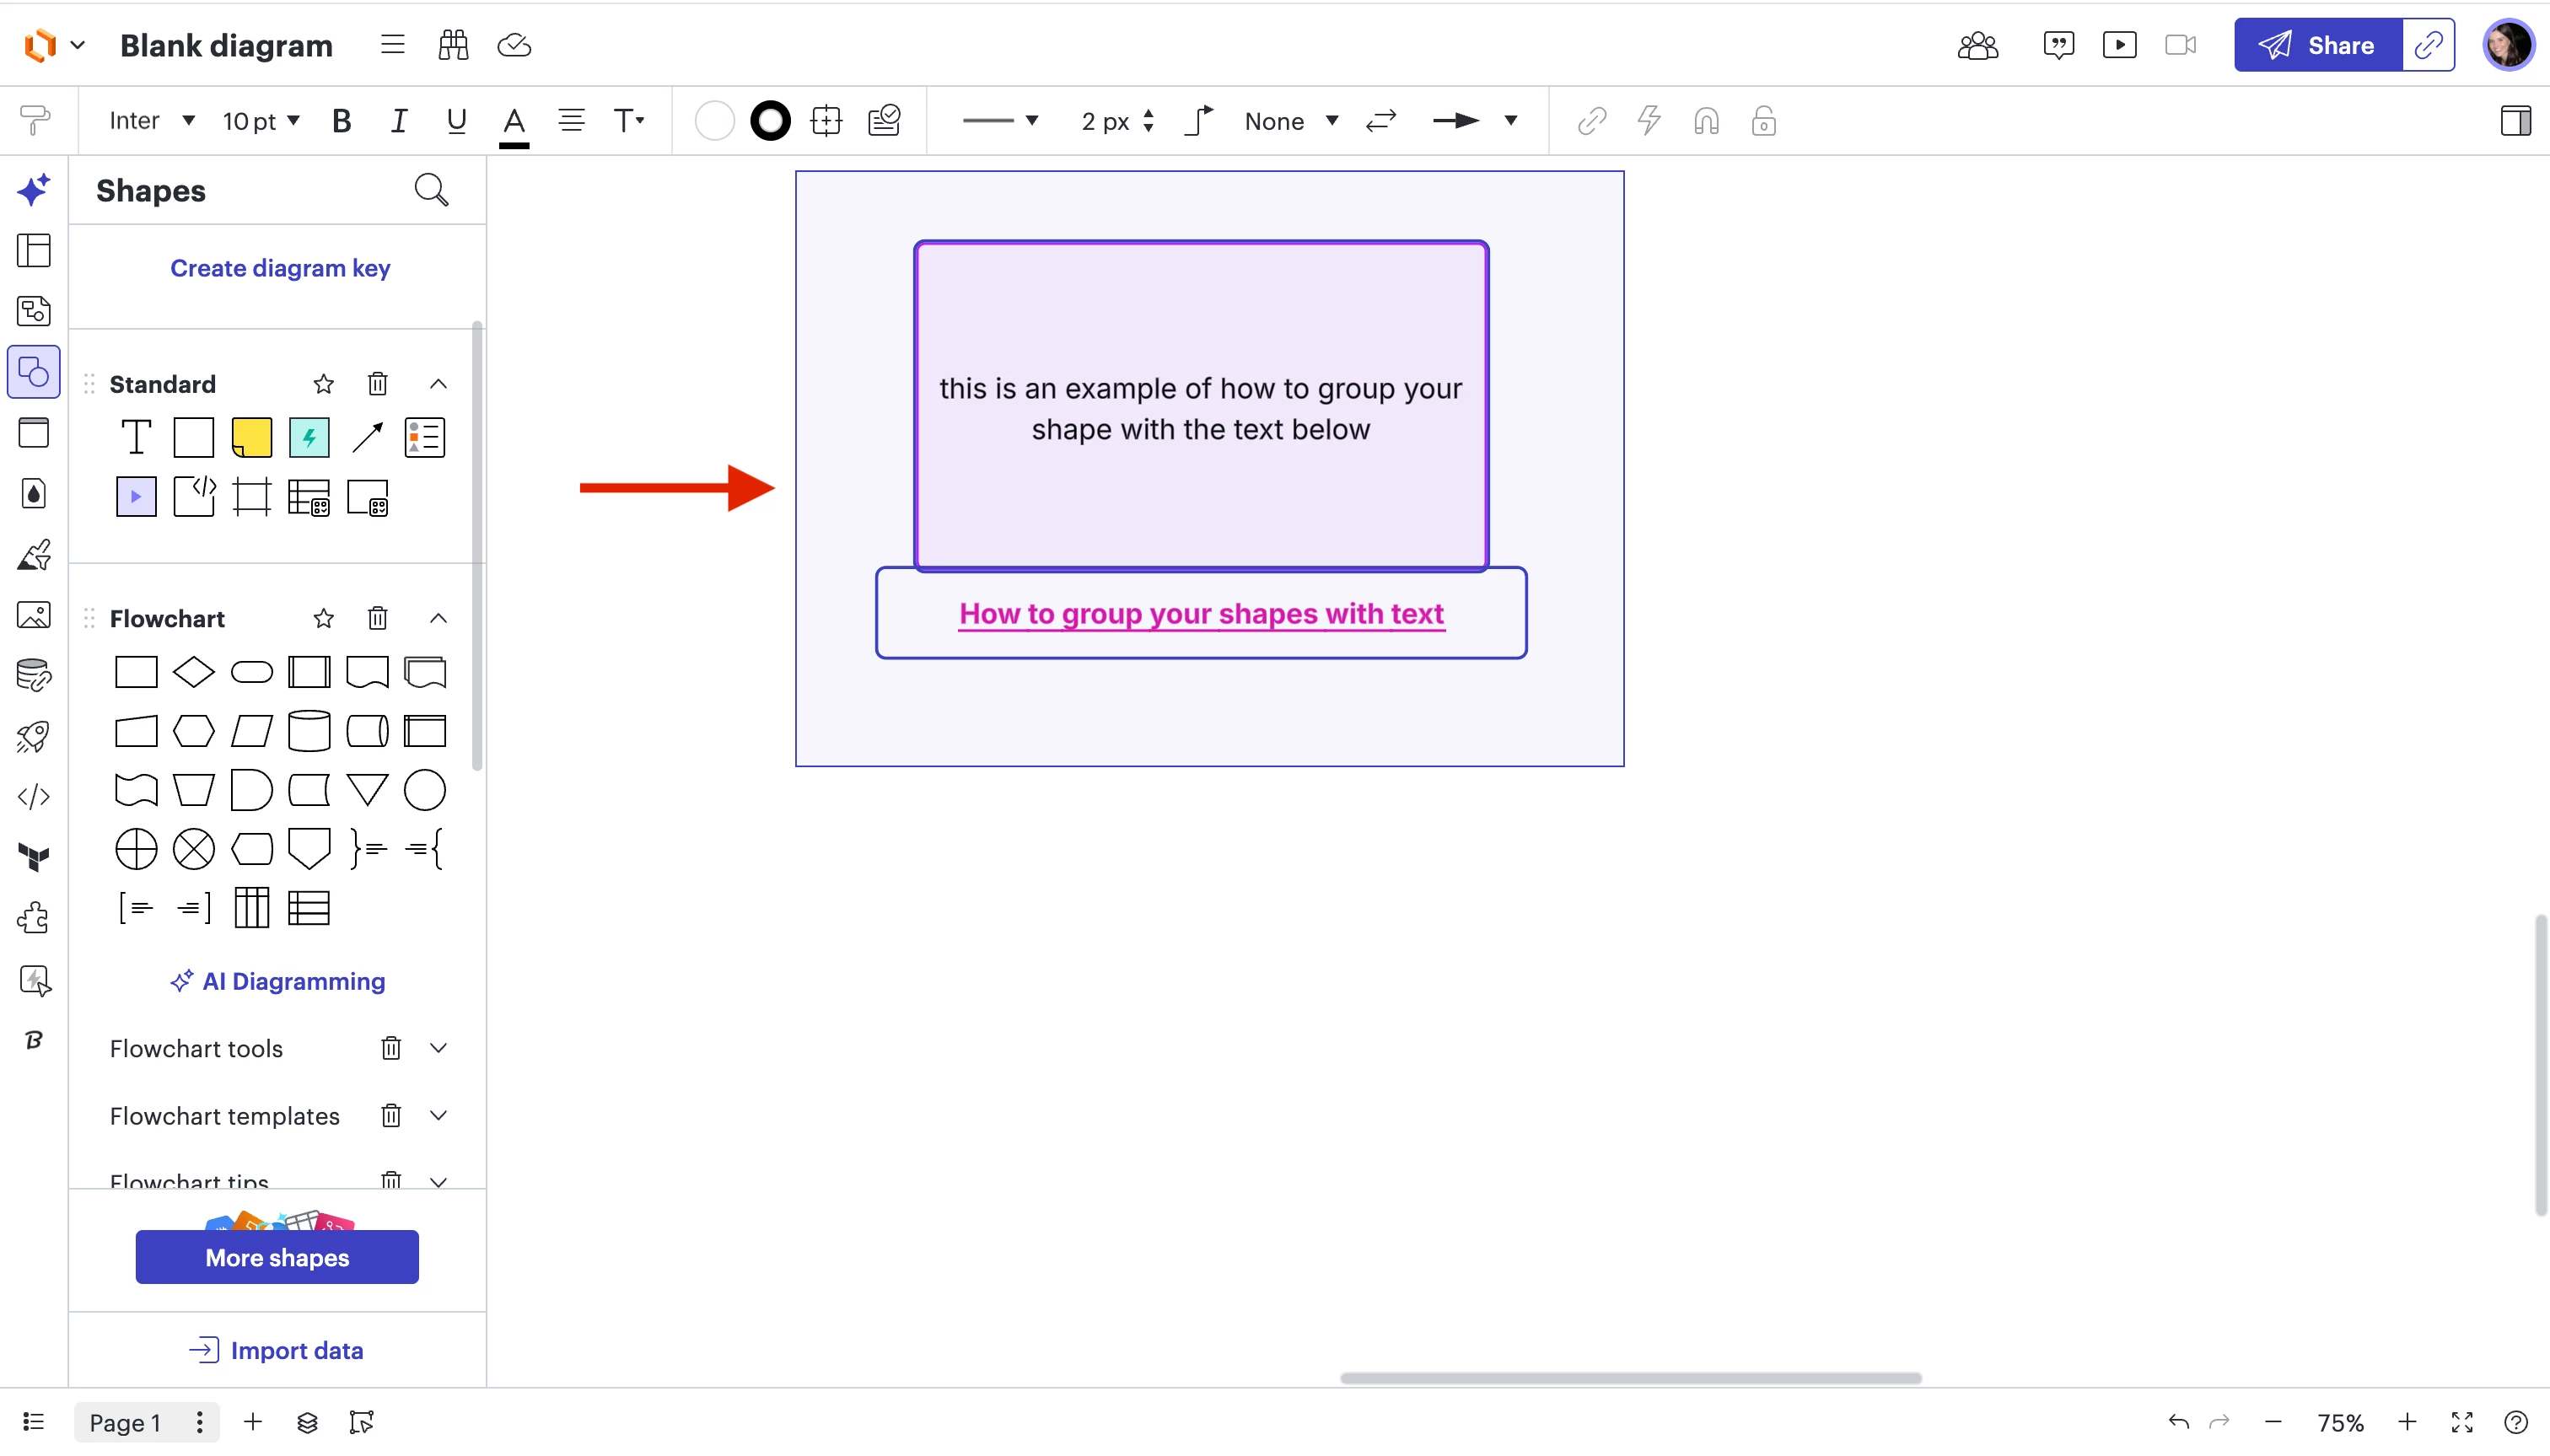Open the right side panel icon

pos(2515,121)
